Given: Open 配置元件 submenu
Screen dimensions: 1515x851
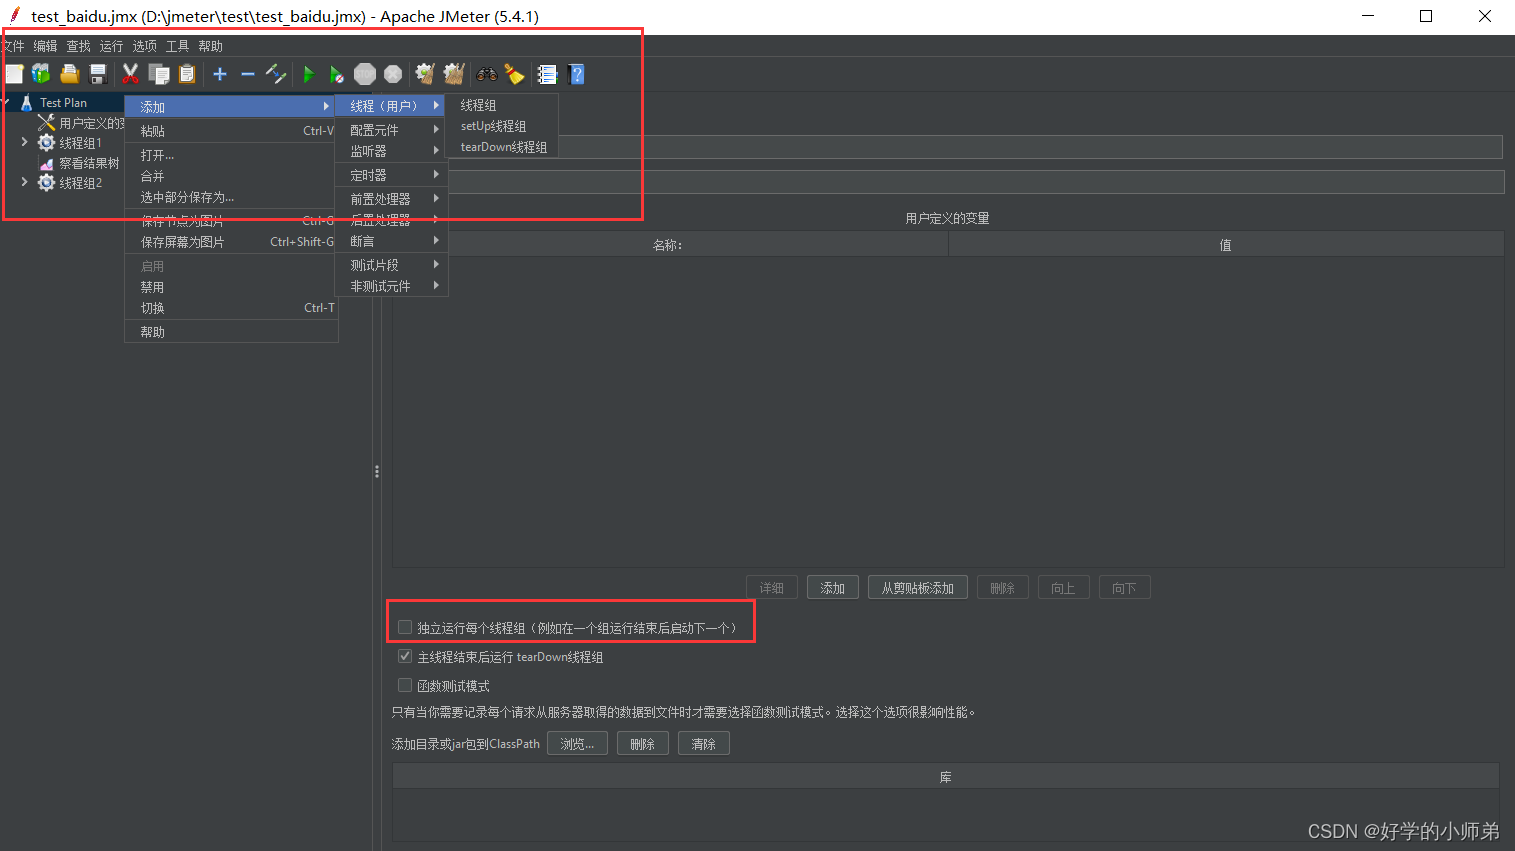Looking at the screenshot, I should tap(392, 130).
